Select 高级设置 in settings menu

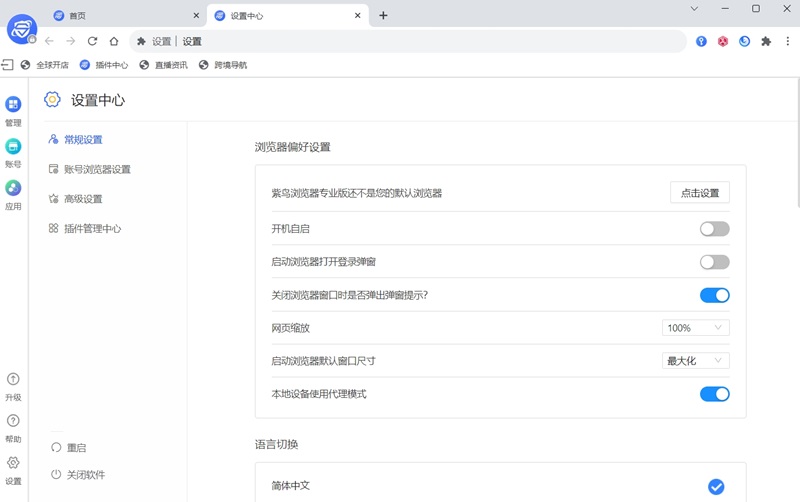(76, 199)
